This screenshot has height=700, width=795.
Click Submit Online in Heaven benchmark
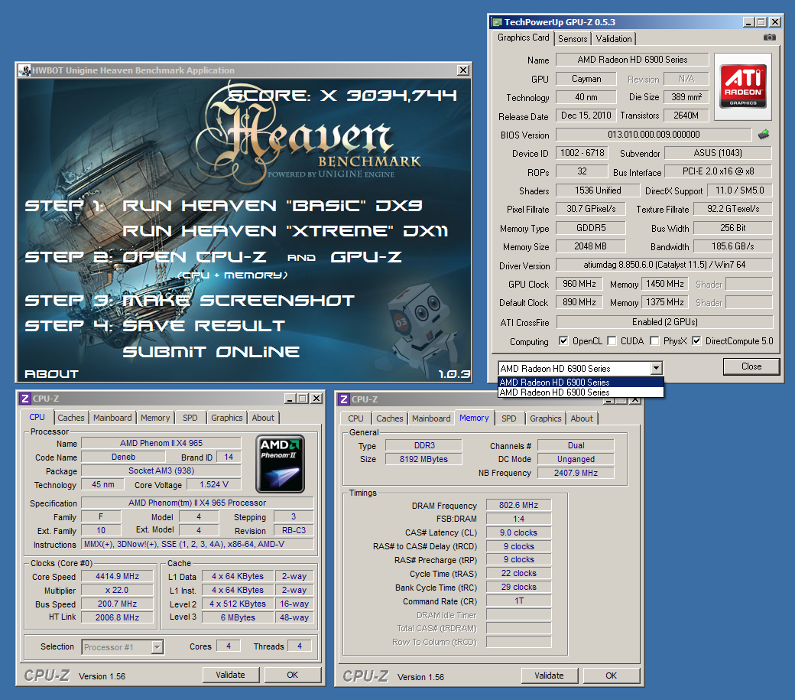[x=211, y=351]
